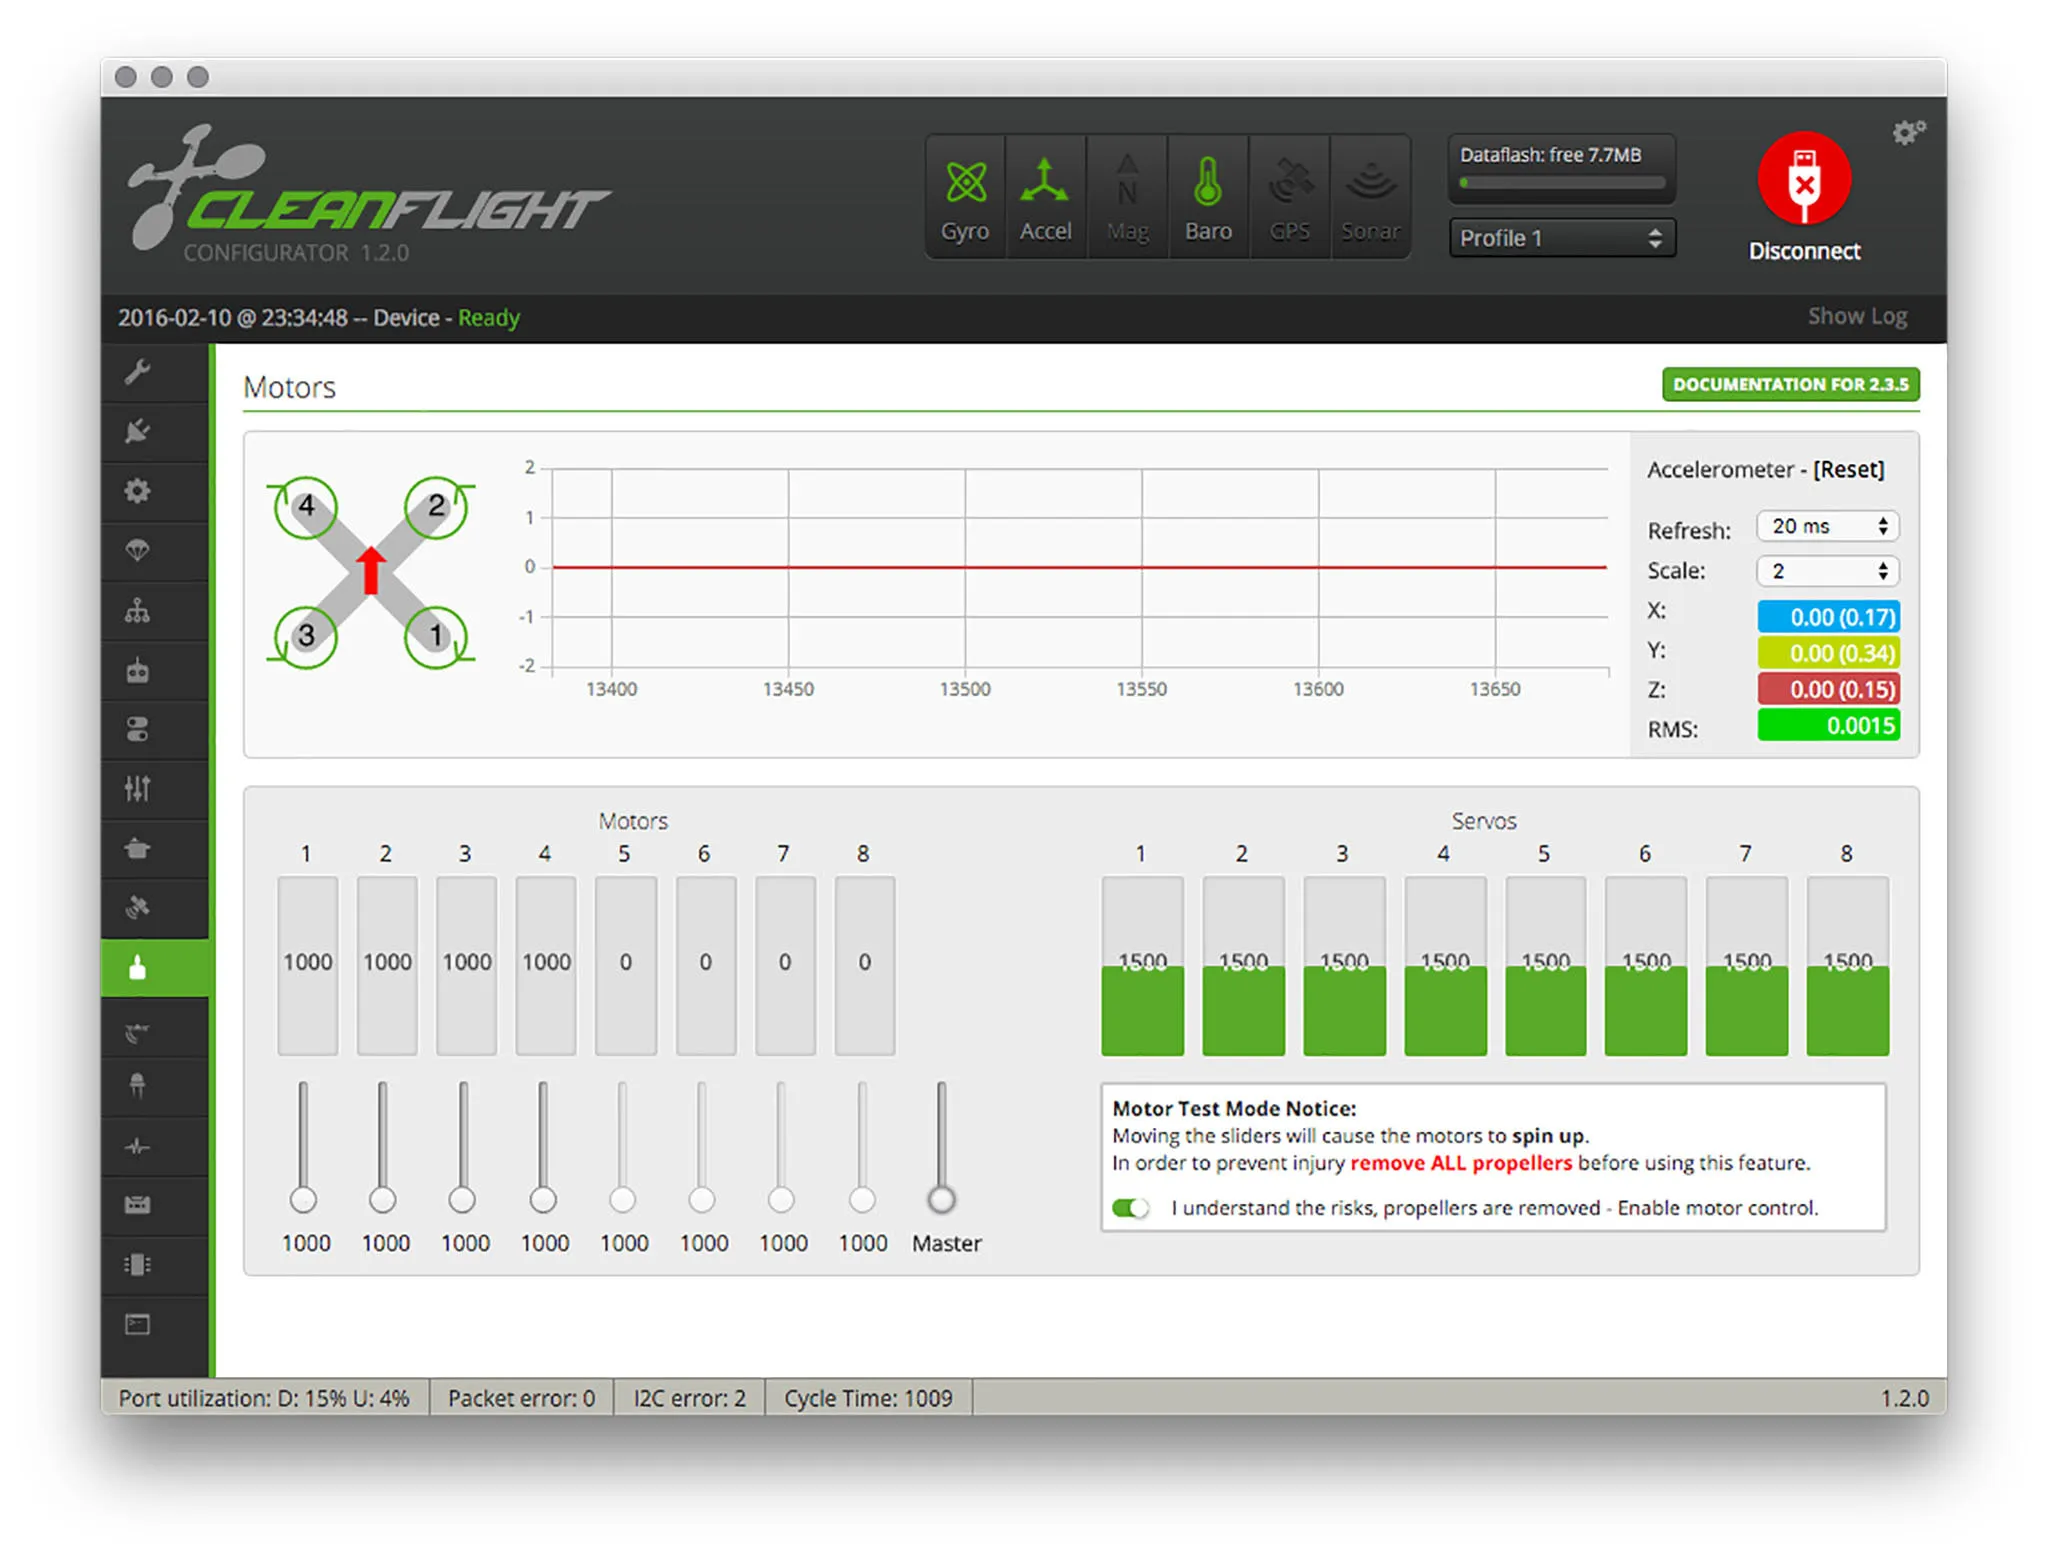The width and height of the screenshot is (2048, 1559).
Task: Click the settings gear in top-right corner
Action: [x=1907, y=132]
